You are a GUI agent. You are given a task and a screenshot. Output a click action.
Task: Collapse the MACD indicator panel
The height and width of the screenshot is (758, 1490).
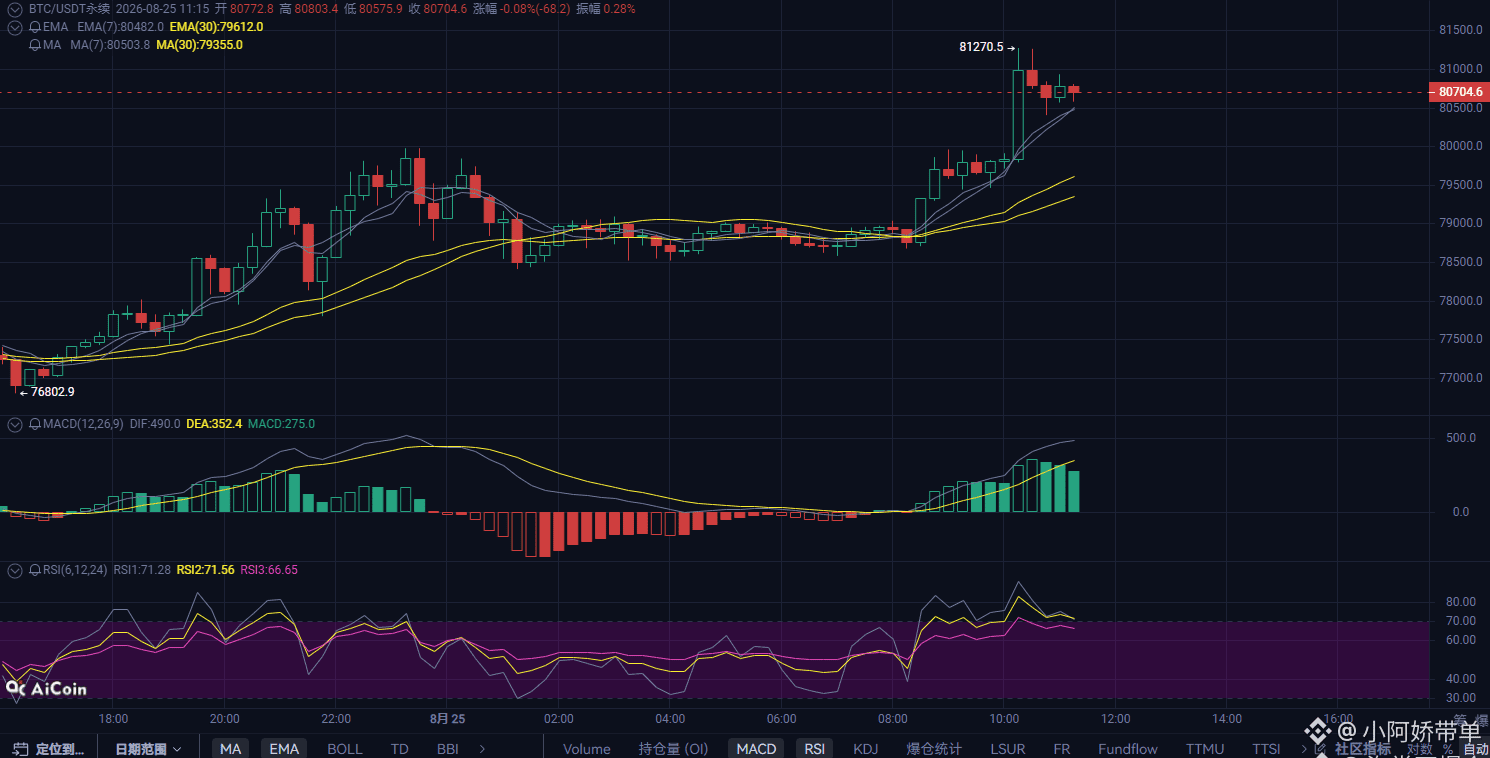(x=14, y=424)
